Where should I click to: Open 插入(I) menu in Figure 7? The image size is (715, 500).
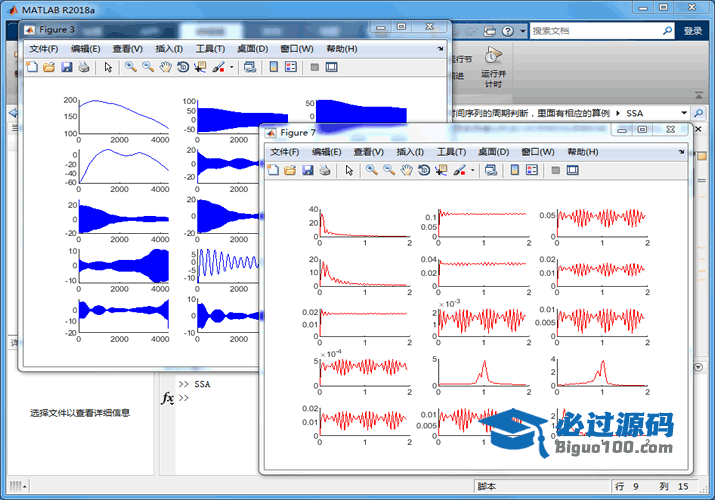tap(410, 152)
